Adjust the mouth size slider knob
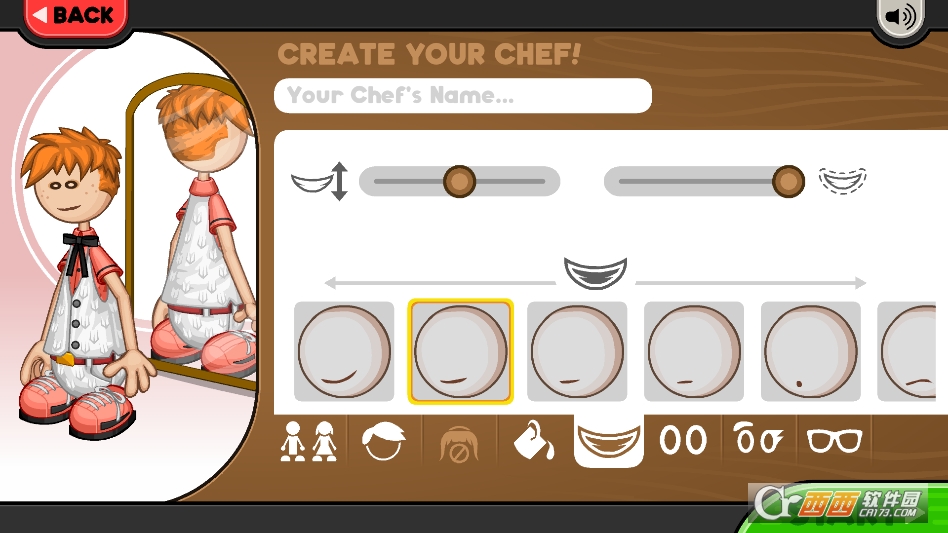Image resolution: width=948 pixels, height=533 pixels. [x=788, y=181]
